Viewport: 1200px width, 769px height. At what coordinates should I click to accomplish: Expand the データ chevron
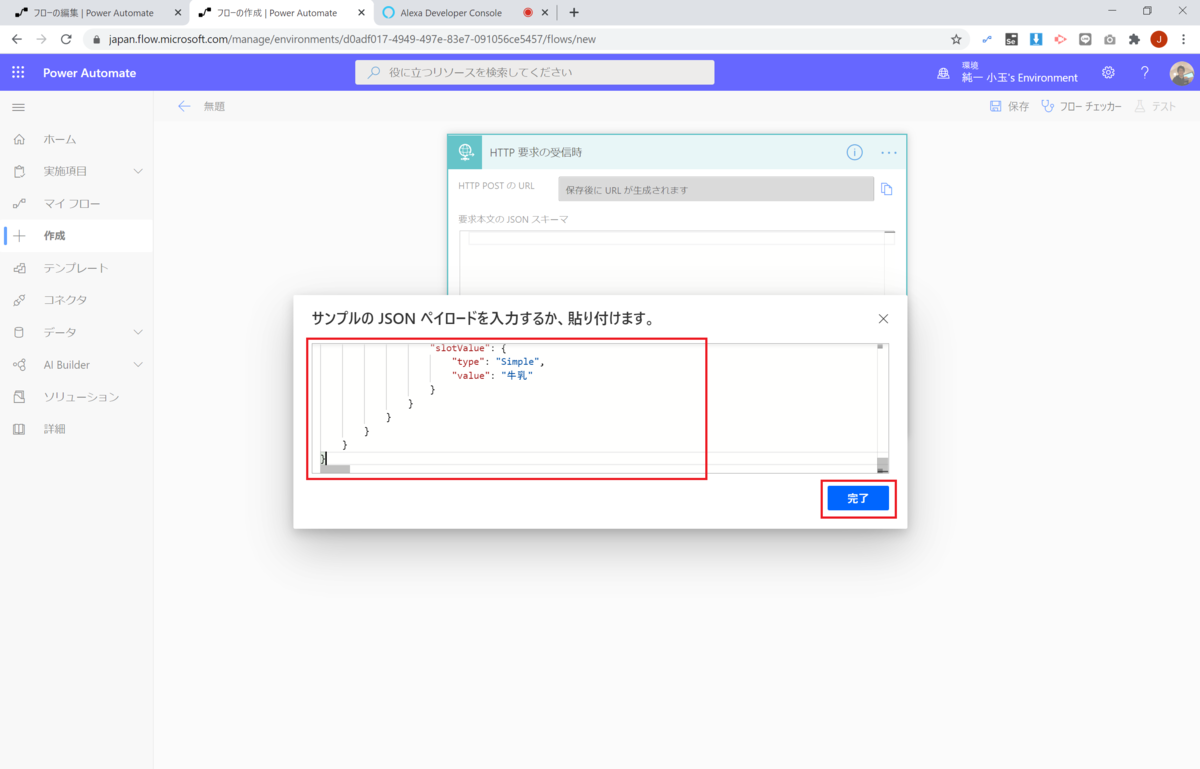(x=138, y=332)
